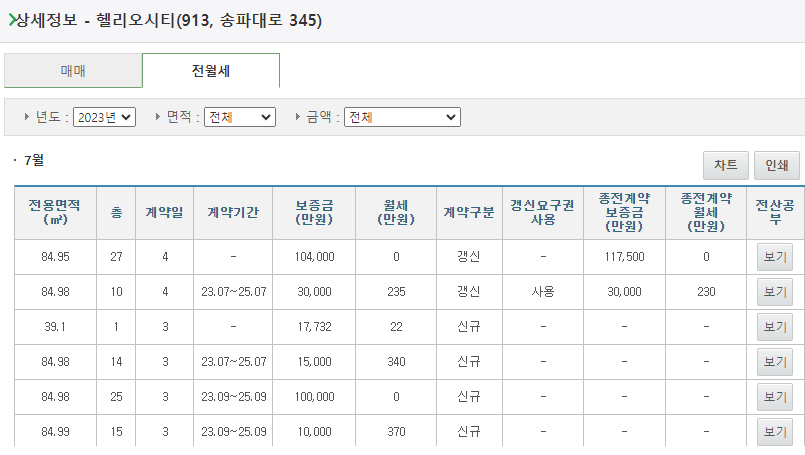Click 보기 for the 104,000 deposit row
The width and height of the screenshot is (805, 455).
coord(775,257)
